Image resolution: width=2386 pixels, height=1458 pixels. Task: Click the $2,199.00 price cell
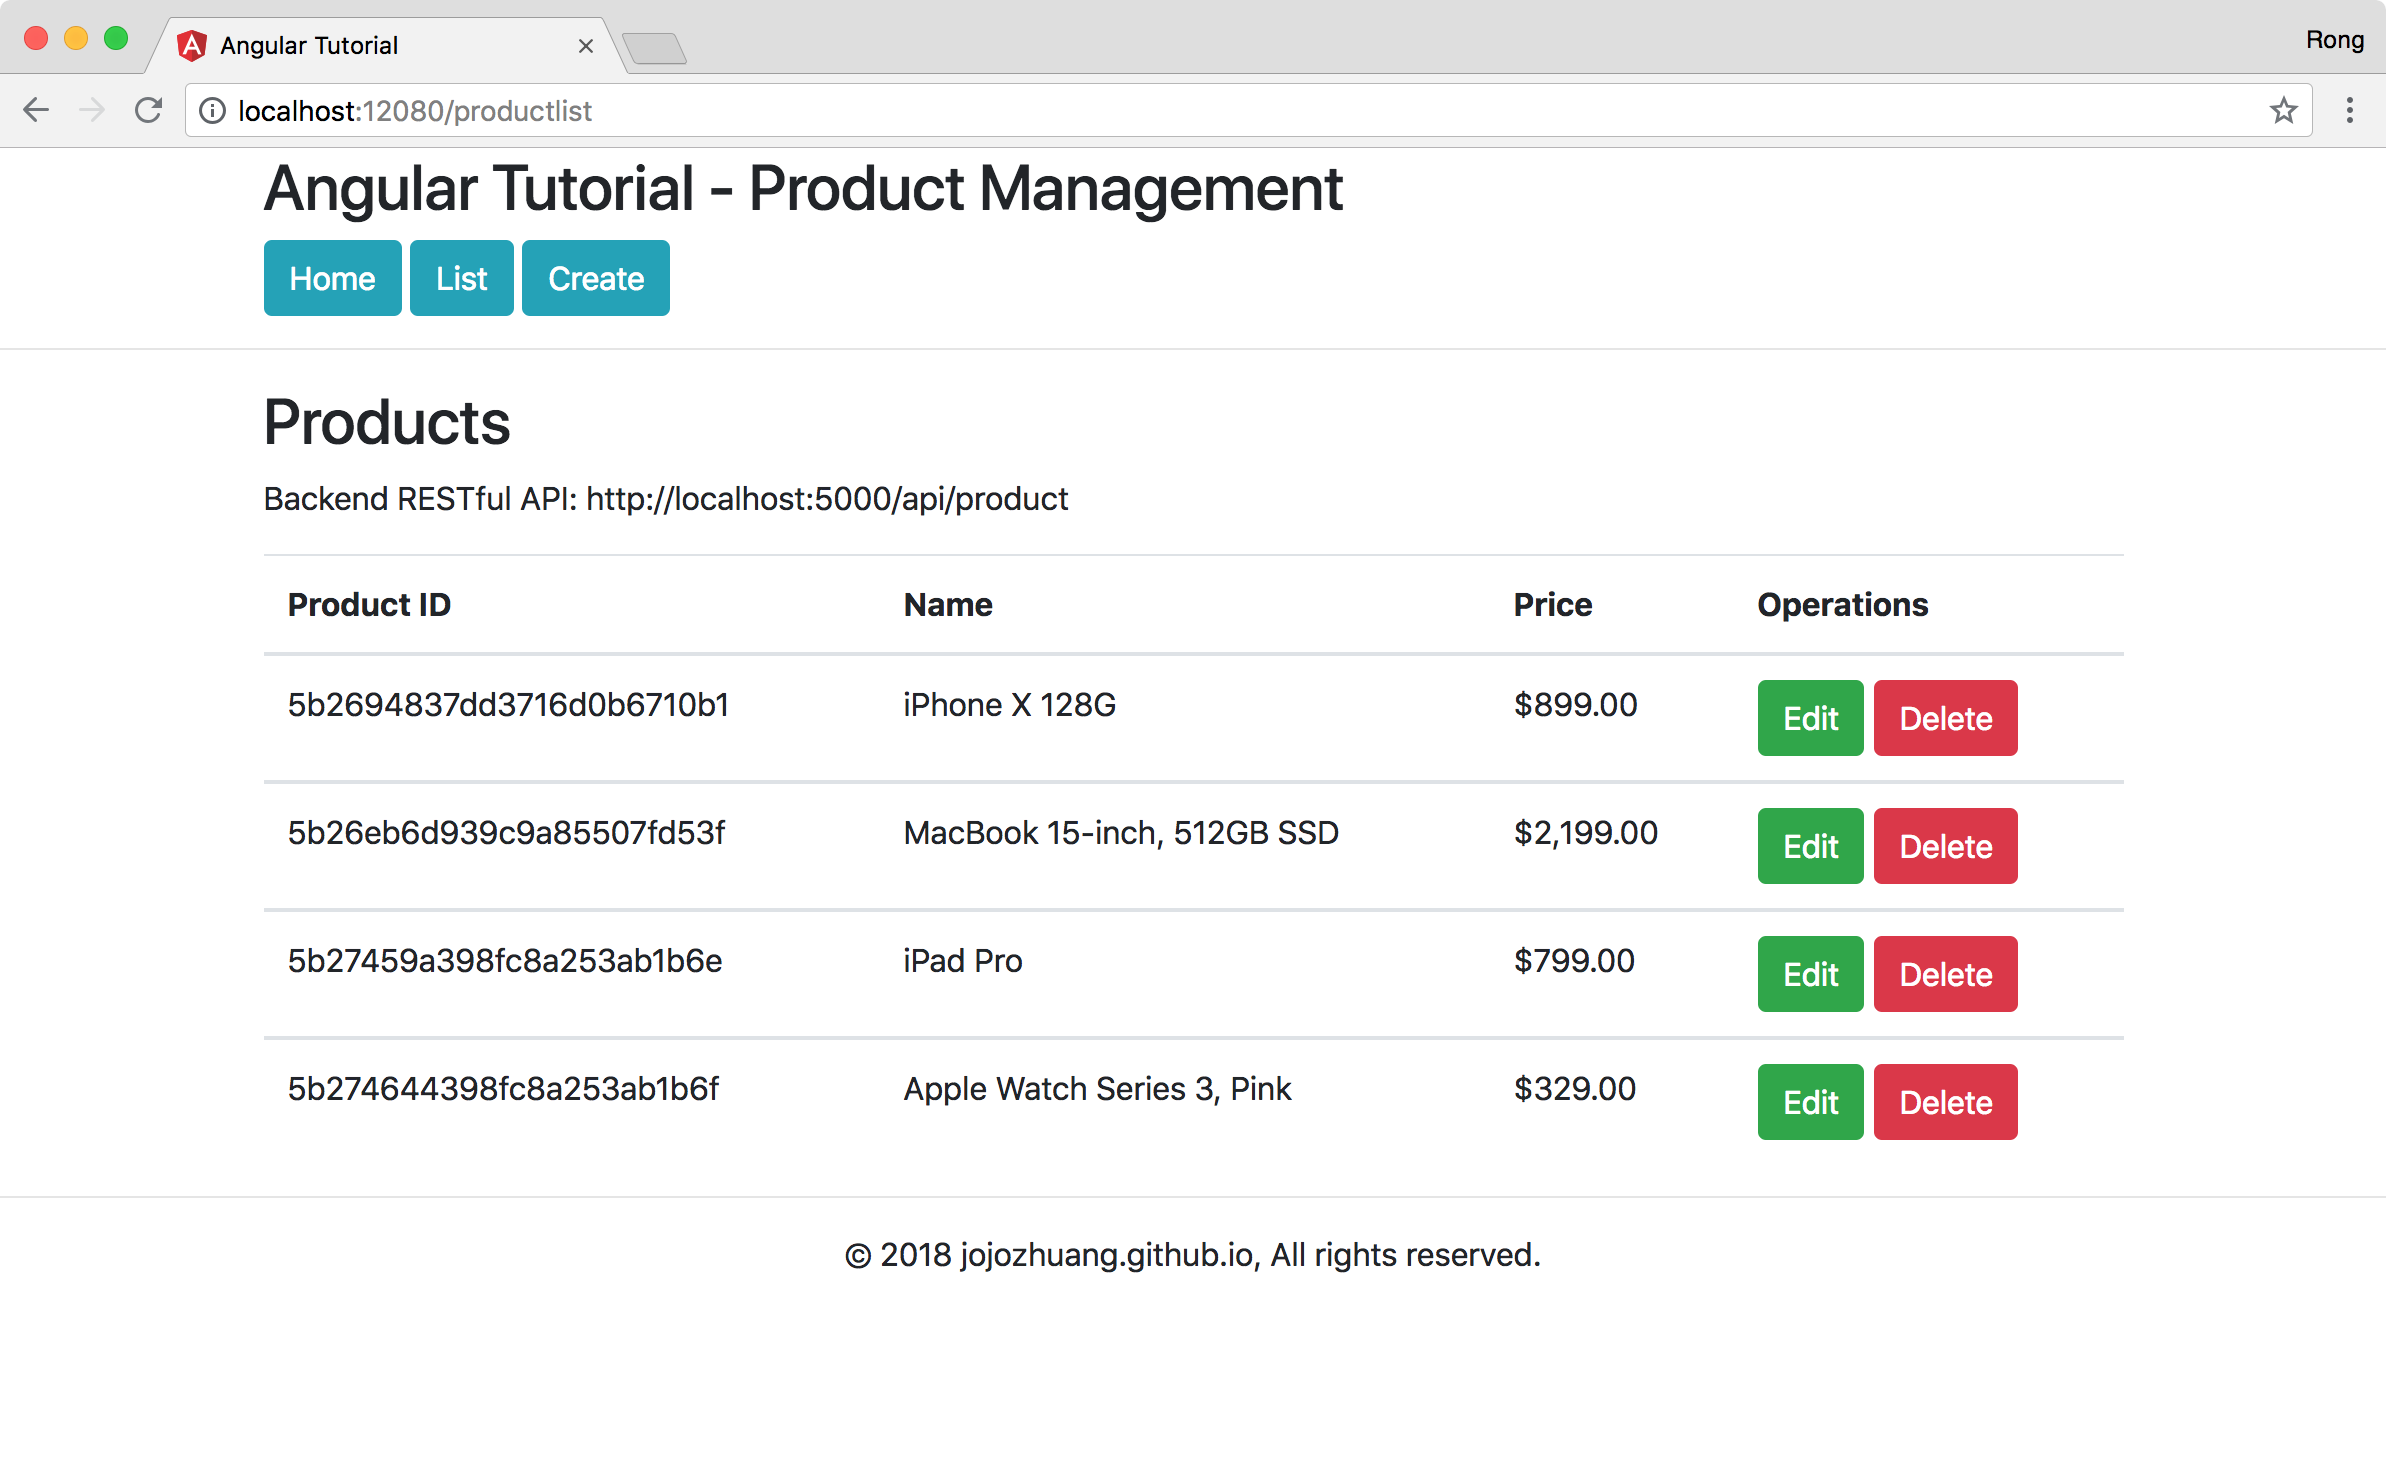1586,833
